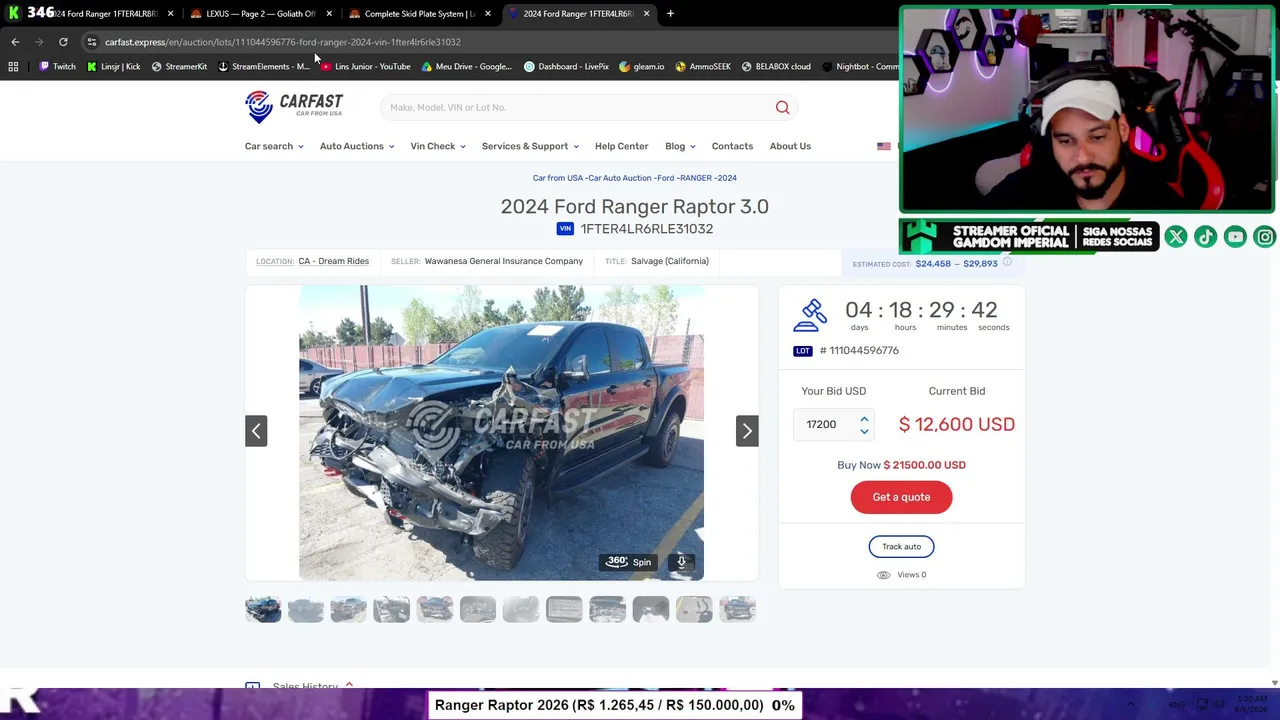Click the TikTok icon in stream overlay
The width and height of the screenshot is (1280, 720).
1205,237
